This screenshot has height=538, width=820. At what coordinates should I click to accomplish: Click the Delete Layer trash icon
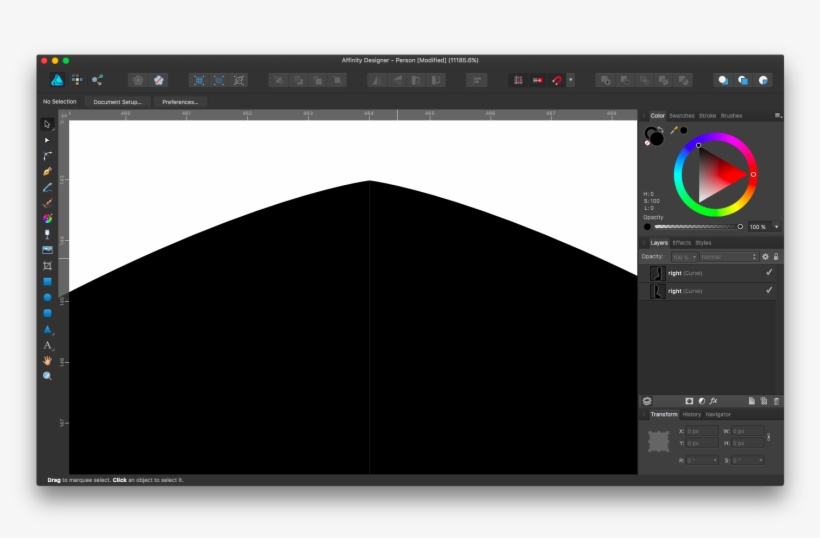tap(776, 401)
